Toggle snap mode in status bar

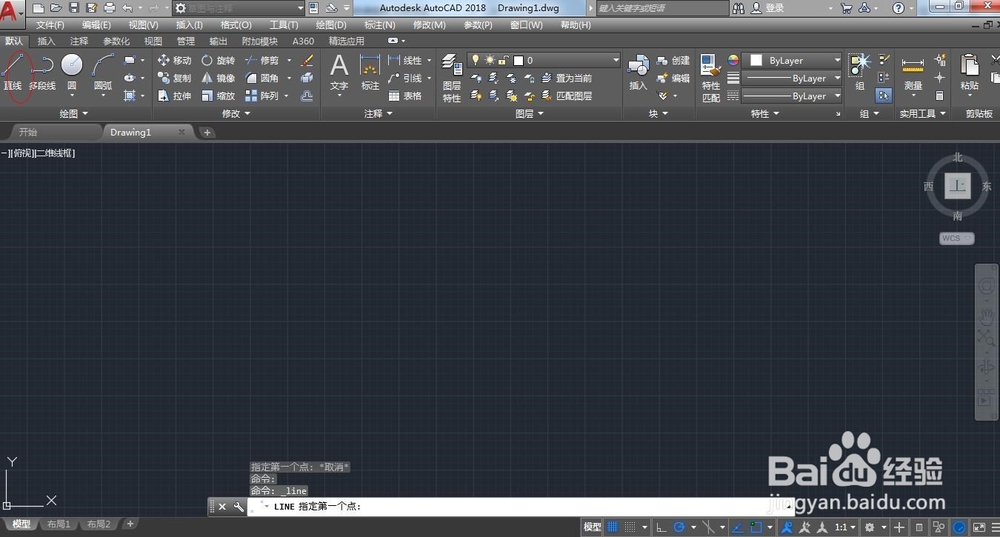pos(630,527)
